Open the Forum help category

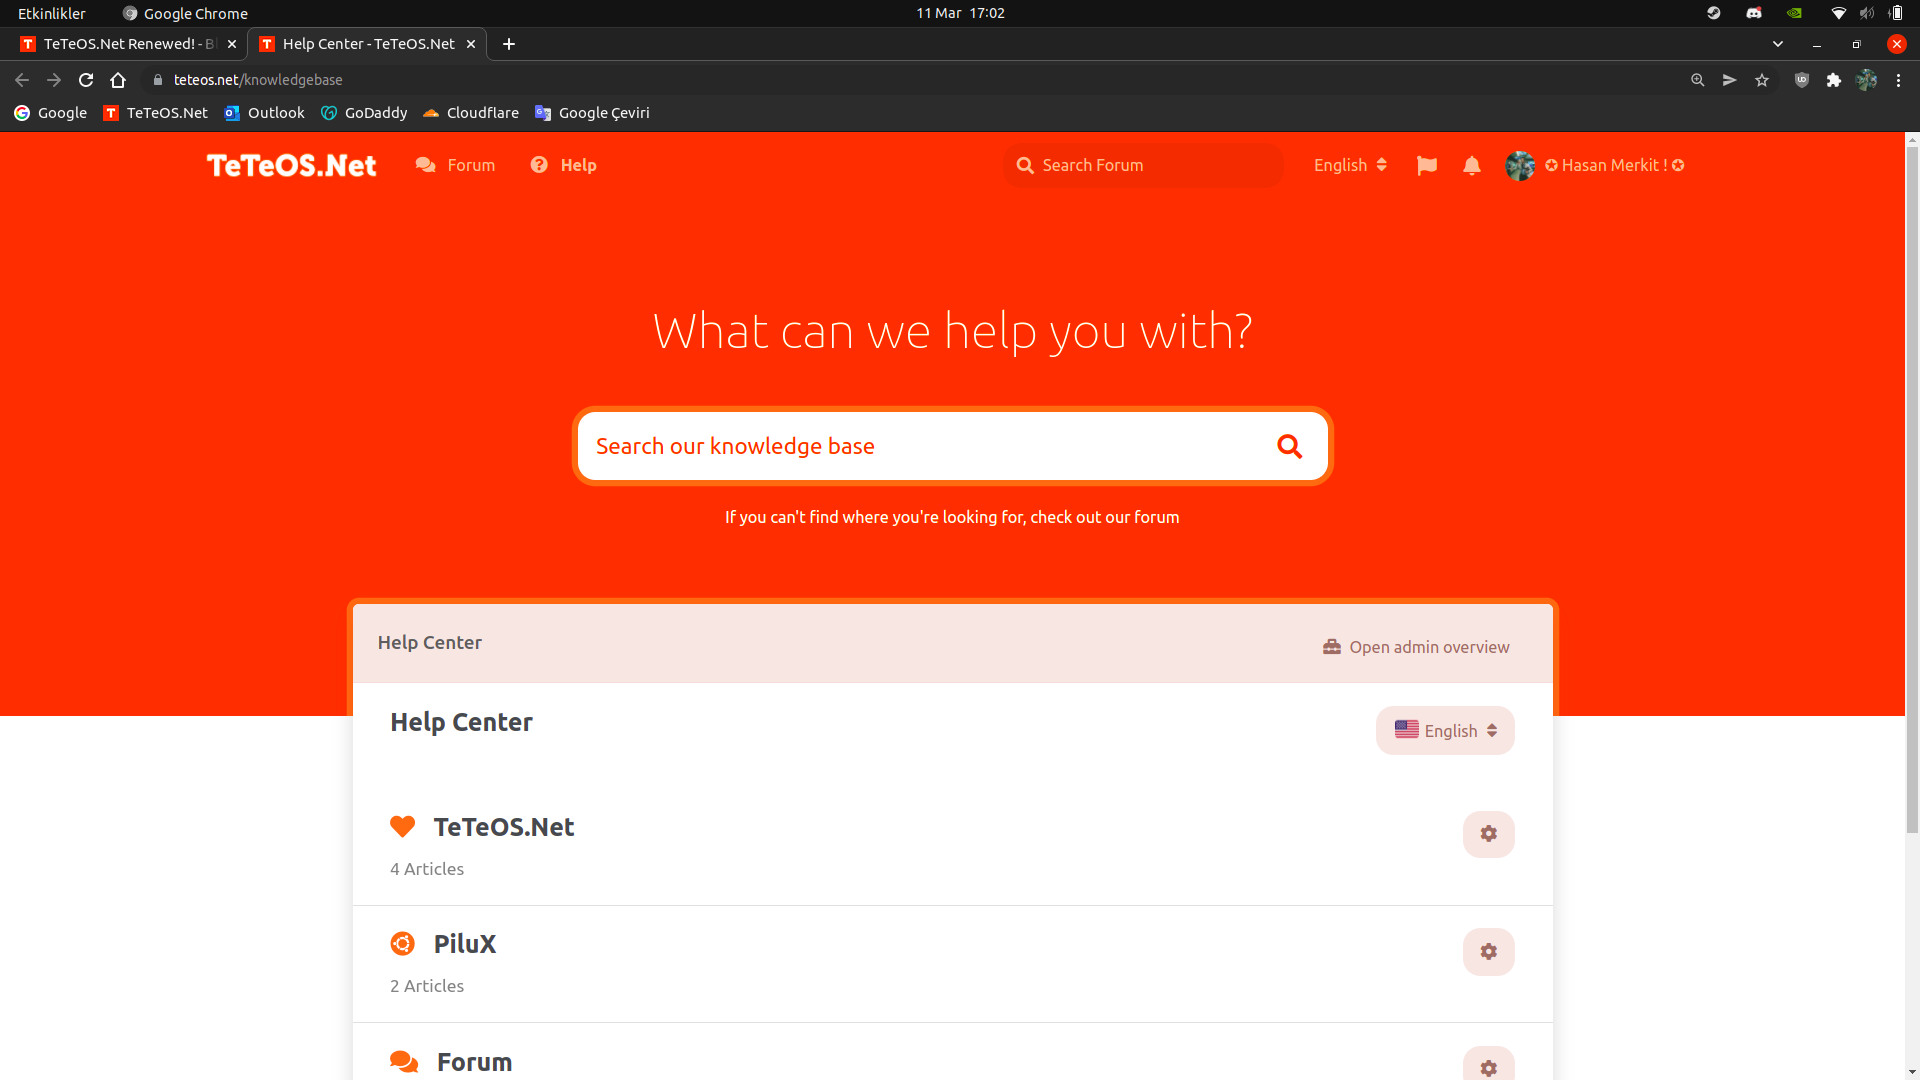point(474,1062)
